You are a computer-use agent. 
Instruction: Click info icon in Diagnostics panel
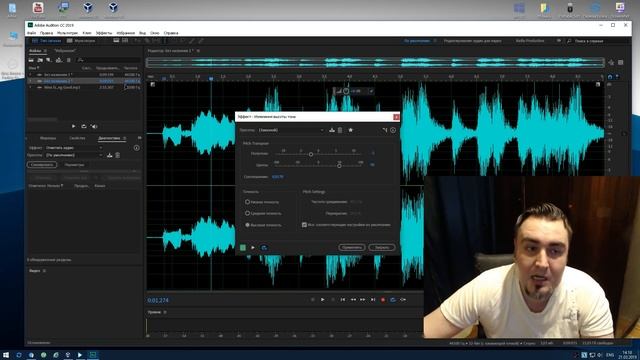(136, 148)
